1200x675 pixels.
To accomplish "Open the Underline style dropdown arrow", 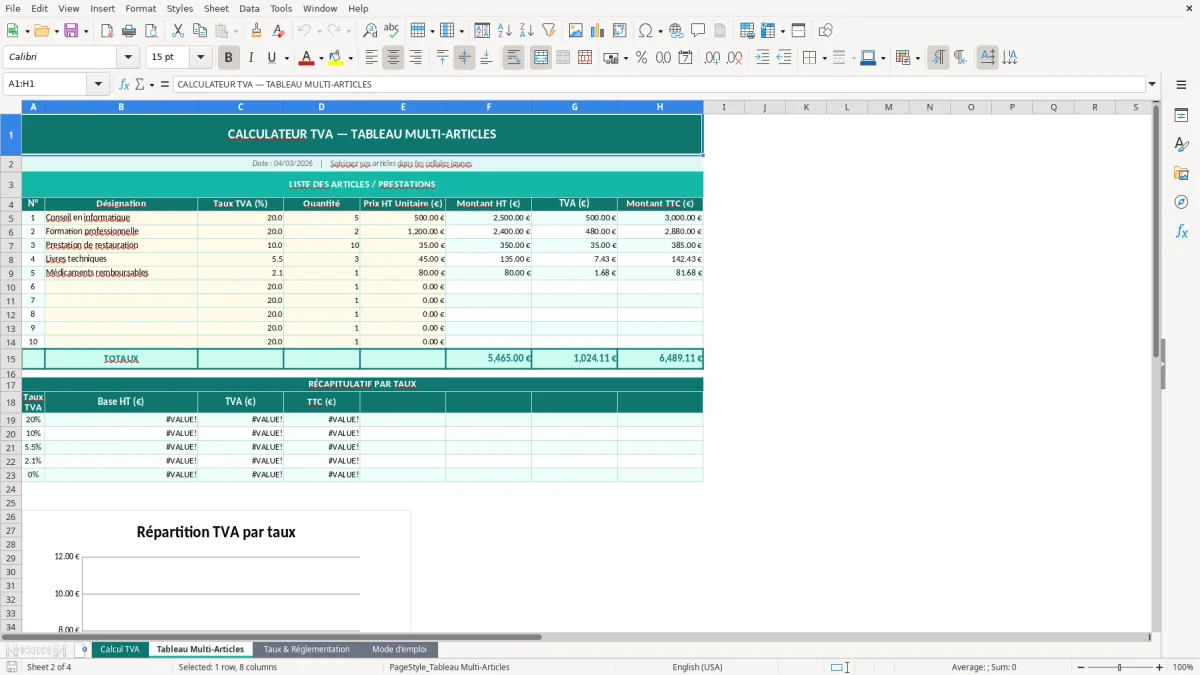I will 286,58.
